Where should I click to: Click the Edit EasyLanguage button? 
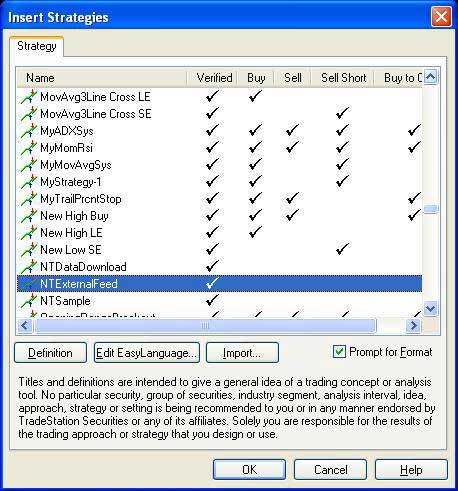[x=147, y=353]
